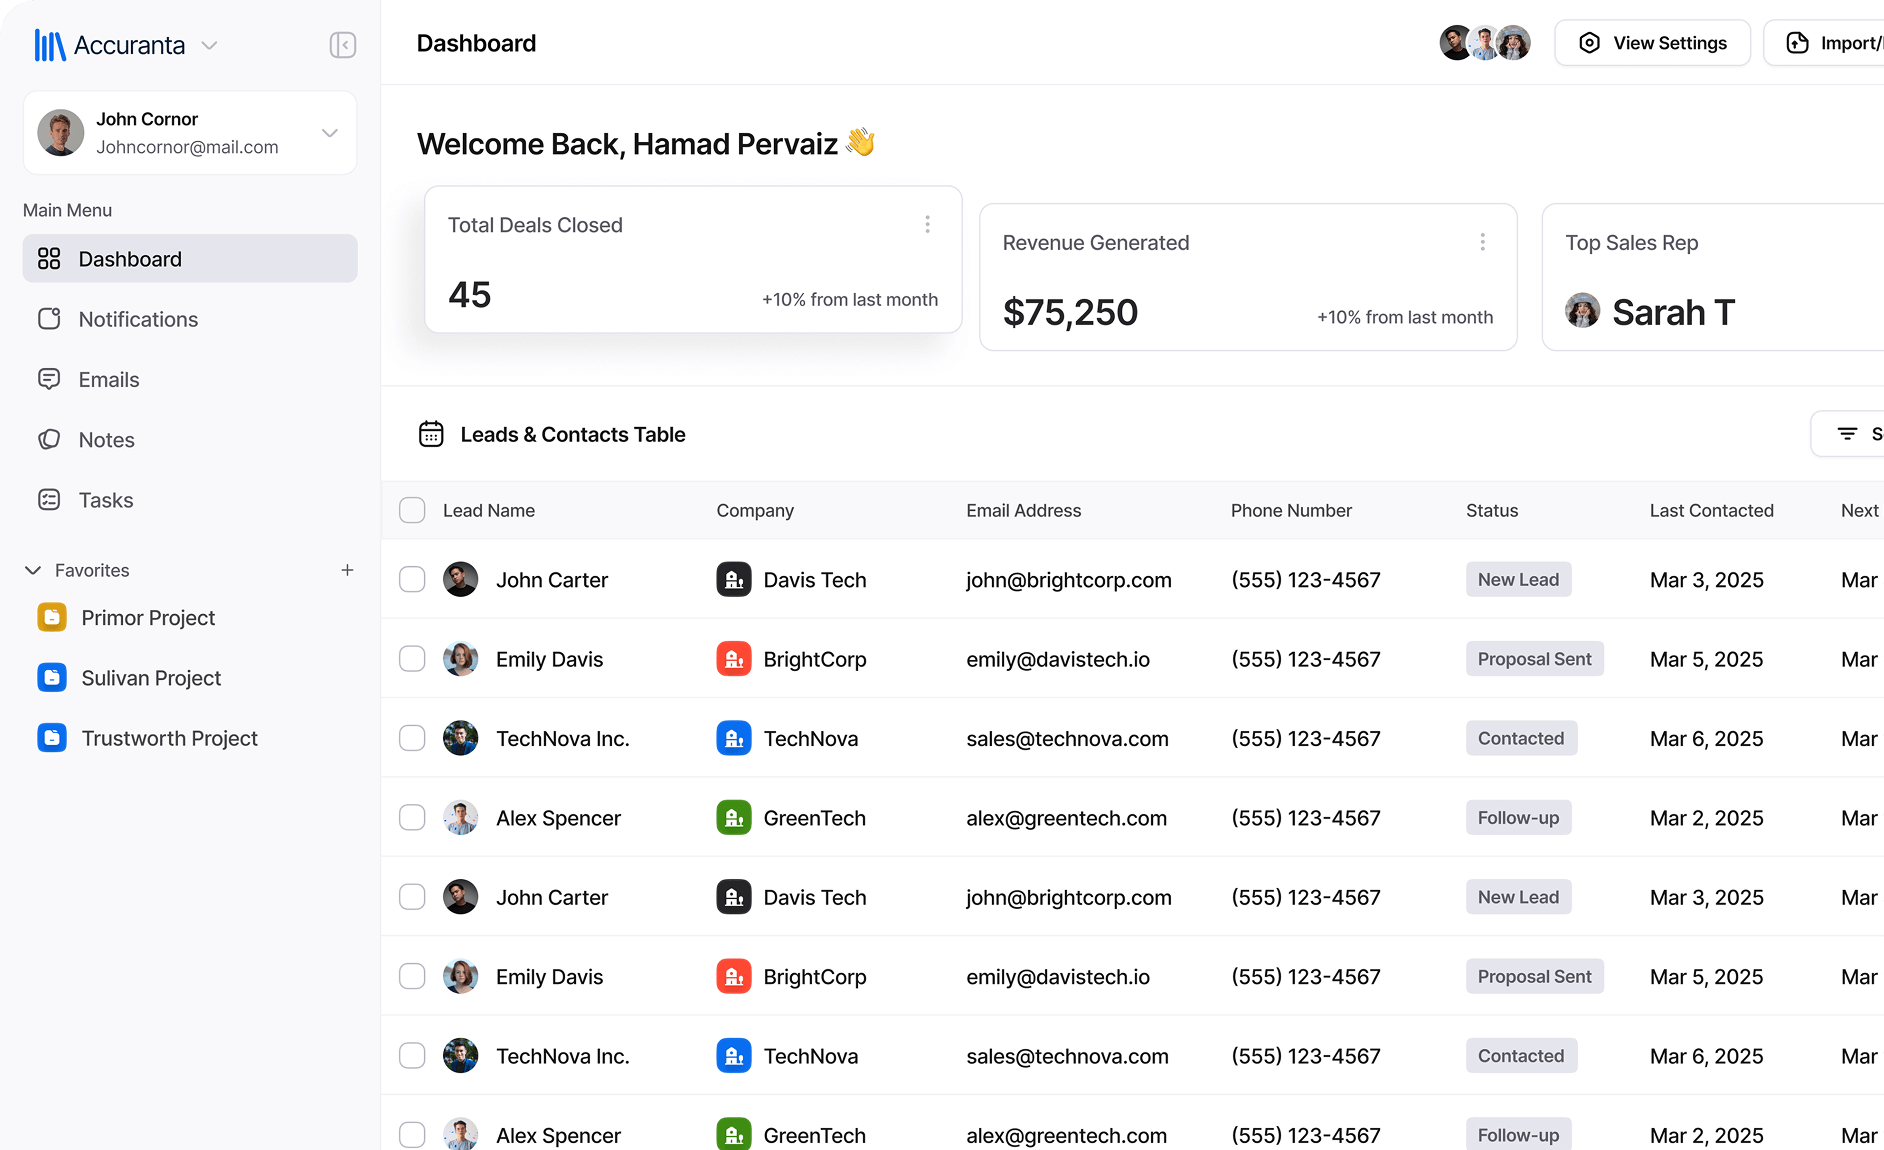Collapse the sidebar with the panel icon
Image resolution: width=1884 pixels, height=1150 pixels.
[343, 45]
